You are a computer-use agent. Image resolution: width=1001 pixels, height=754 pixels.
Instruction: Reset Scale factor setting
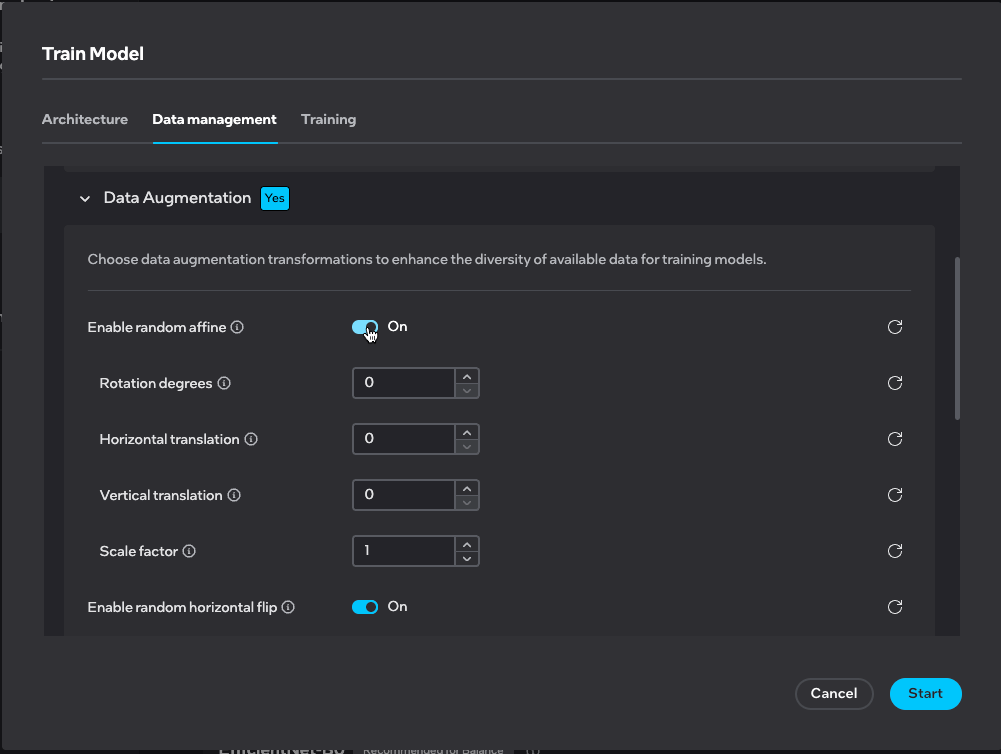pos(895,551)
